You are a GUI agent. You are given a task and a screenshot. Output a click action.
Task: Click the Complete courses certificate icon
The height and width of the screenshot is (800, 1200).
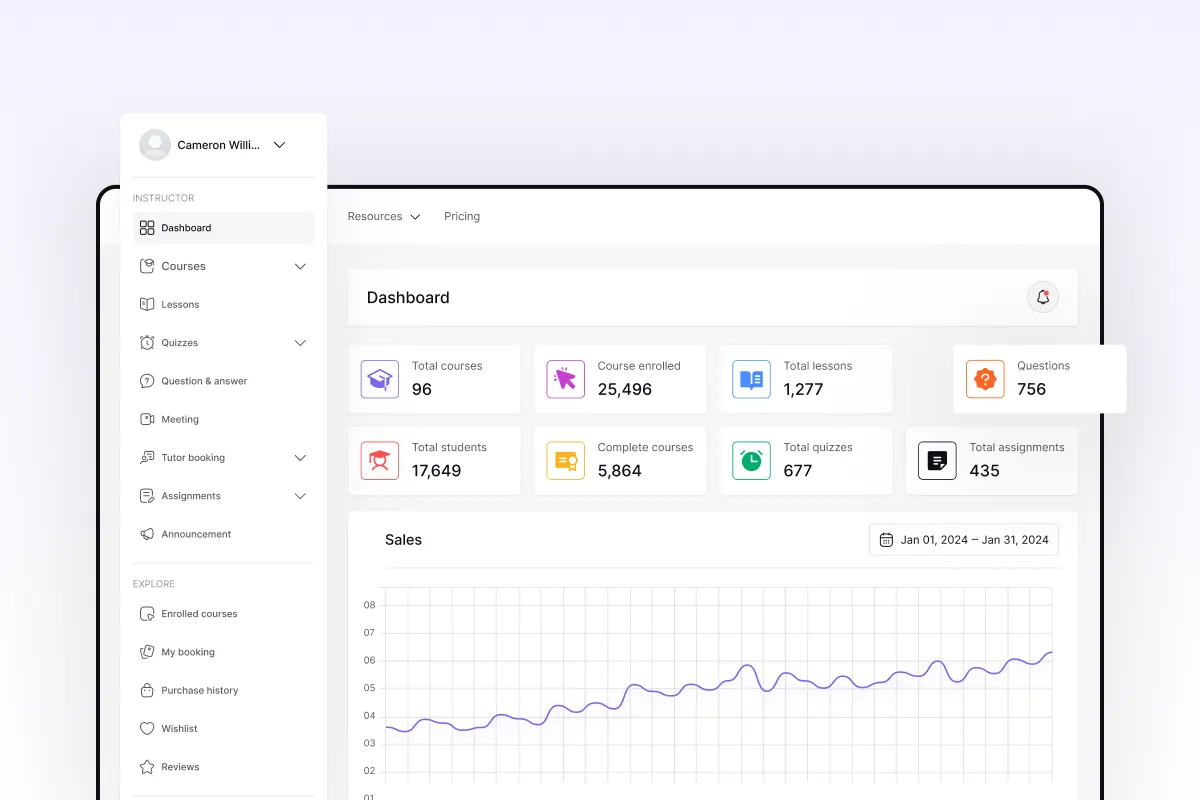pos(565,460)
